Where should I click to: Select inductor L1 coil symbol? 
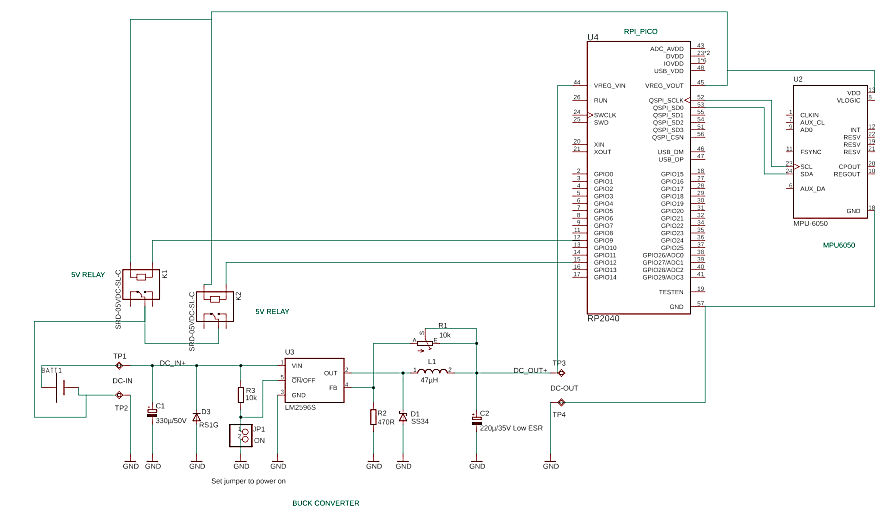[x=433, y=371]
